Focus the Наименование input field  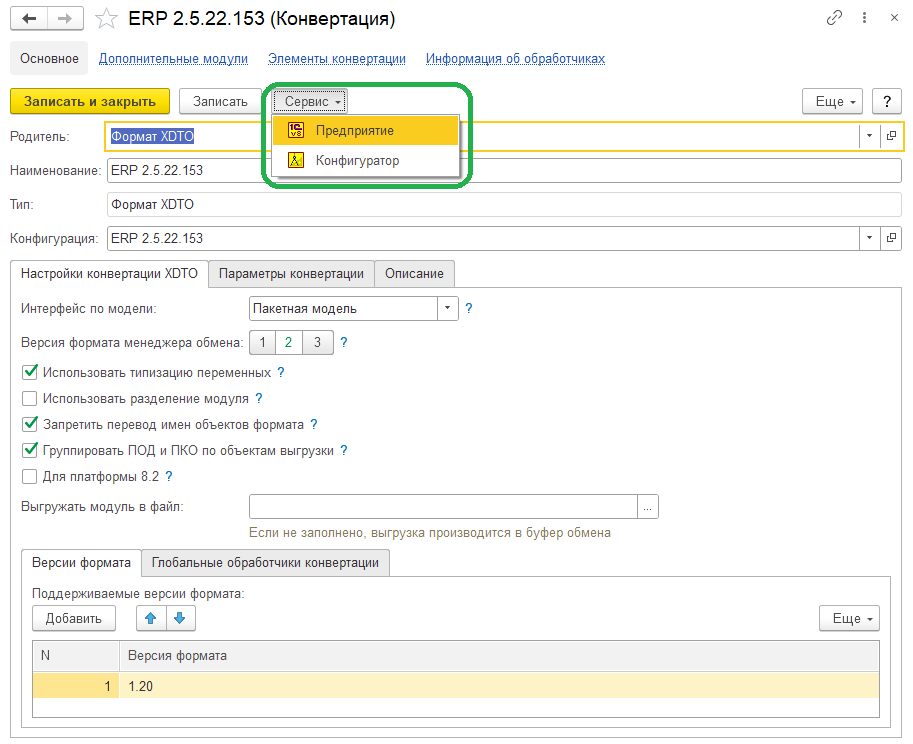[504, 171]
